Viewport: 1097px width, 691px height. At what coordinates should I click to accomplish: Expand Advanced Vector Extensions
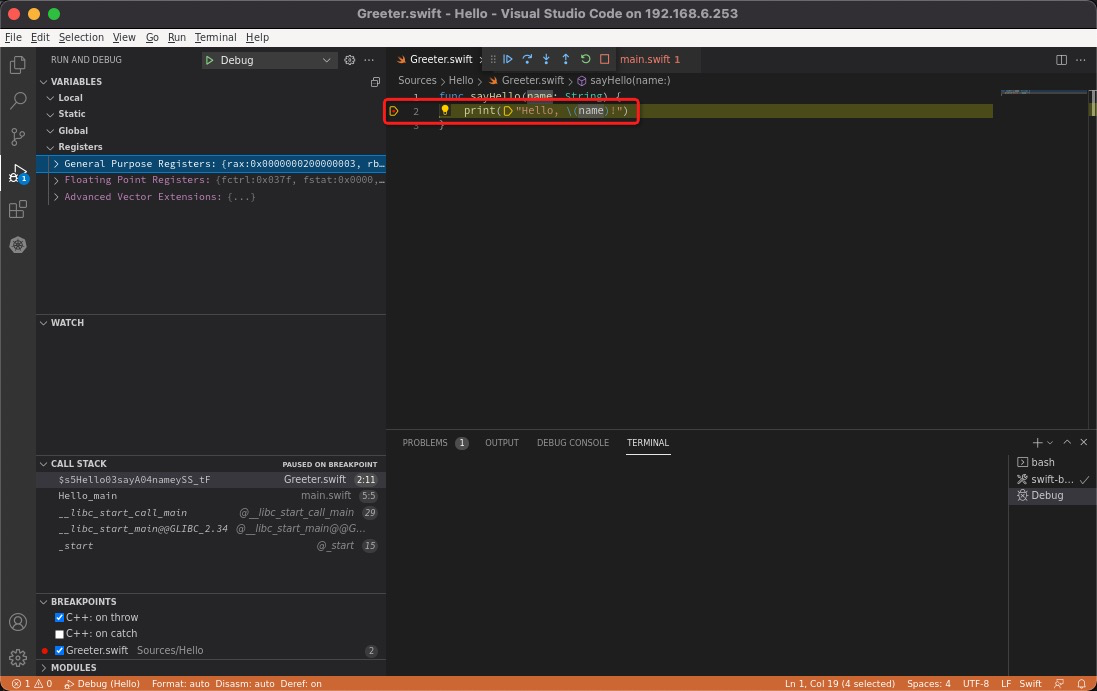56,197
